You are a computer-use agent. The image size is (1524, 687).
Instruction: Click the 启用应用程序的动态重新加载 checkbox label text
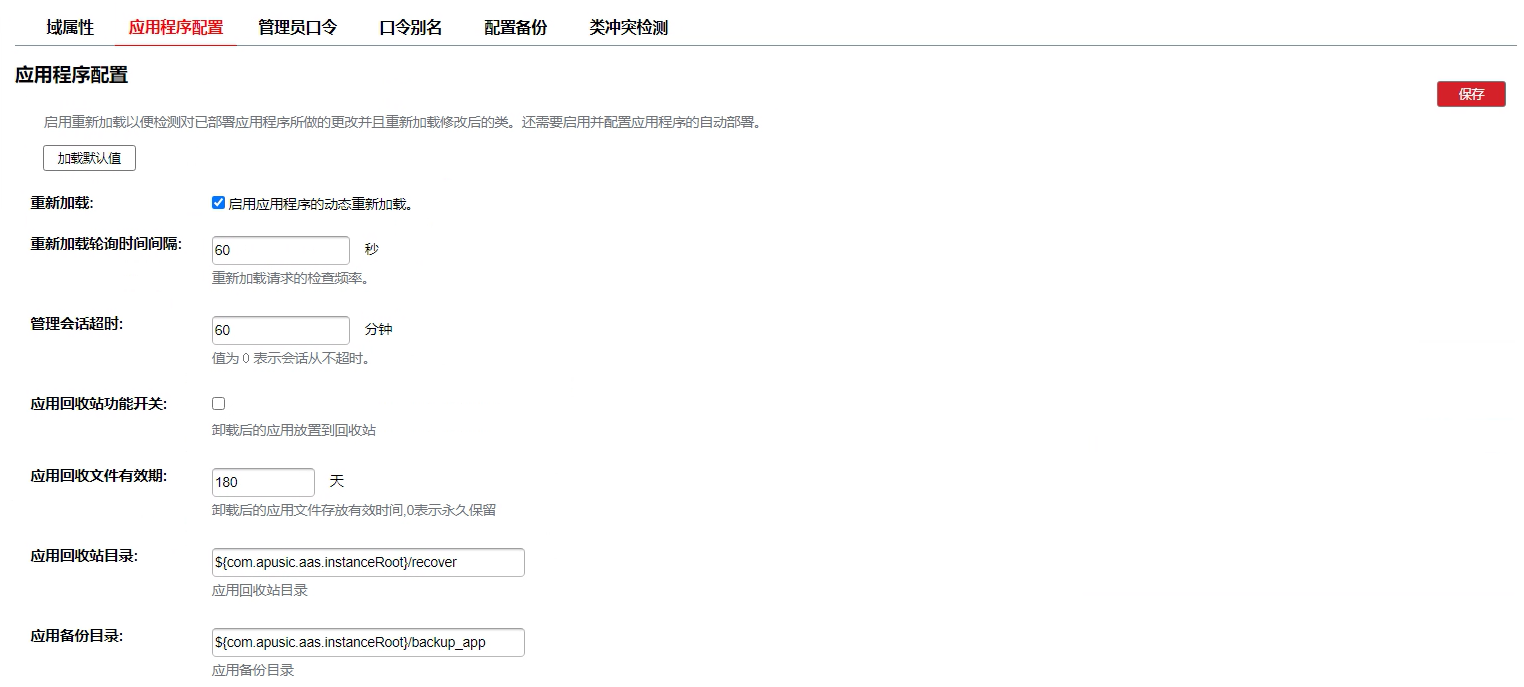pyautogui.click(x=320, y=204)
